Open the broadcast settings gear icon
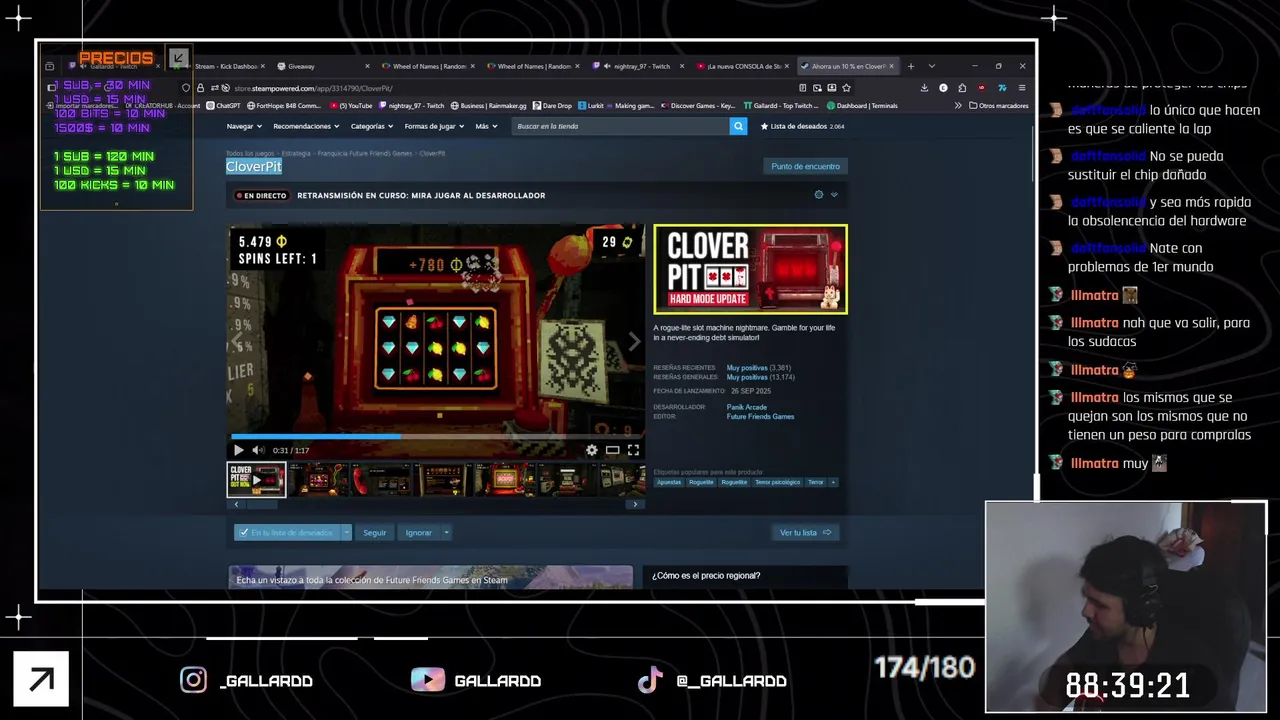The height and width of the screenshot is (720, 1280). (x=819, y=195)
